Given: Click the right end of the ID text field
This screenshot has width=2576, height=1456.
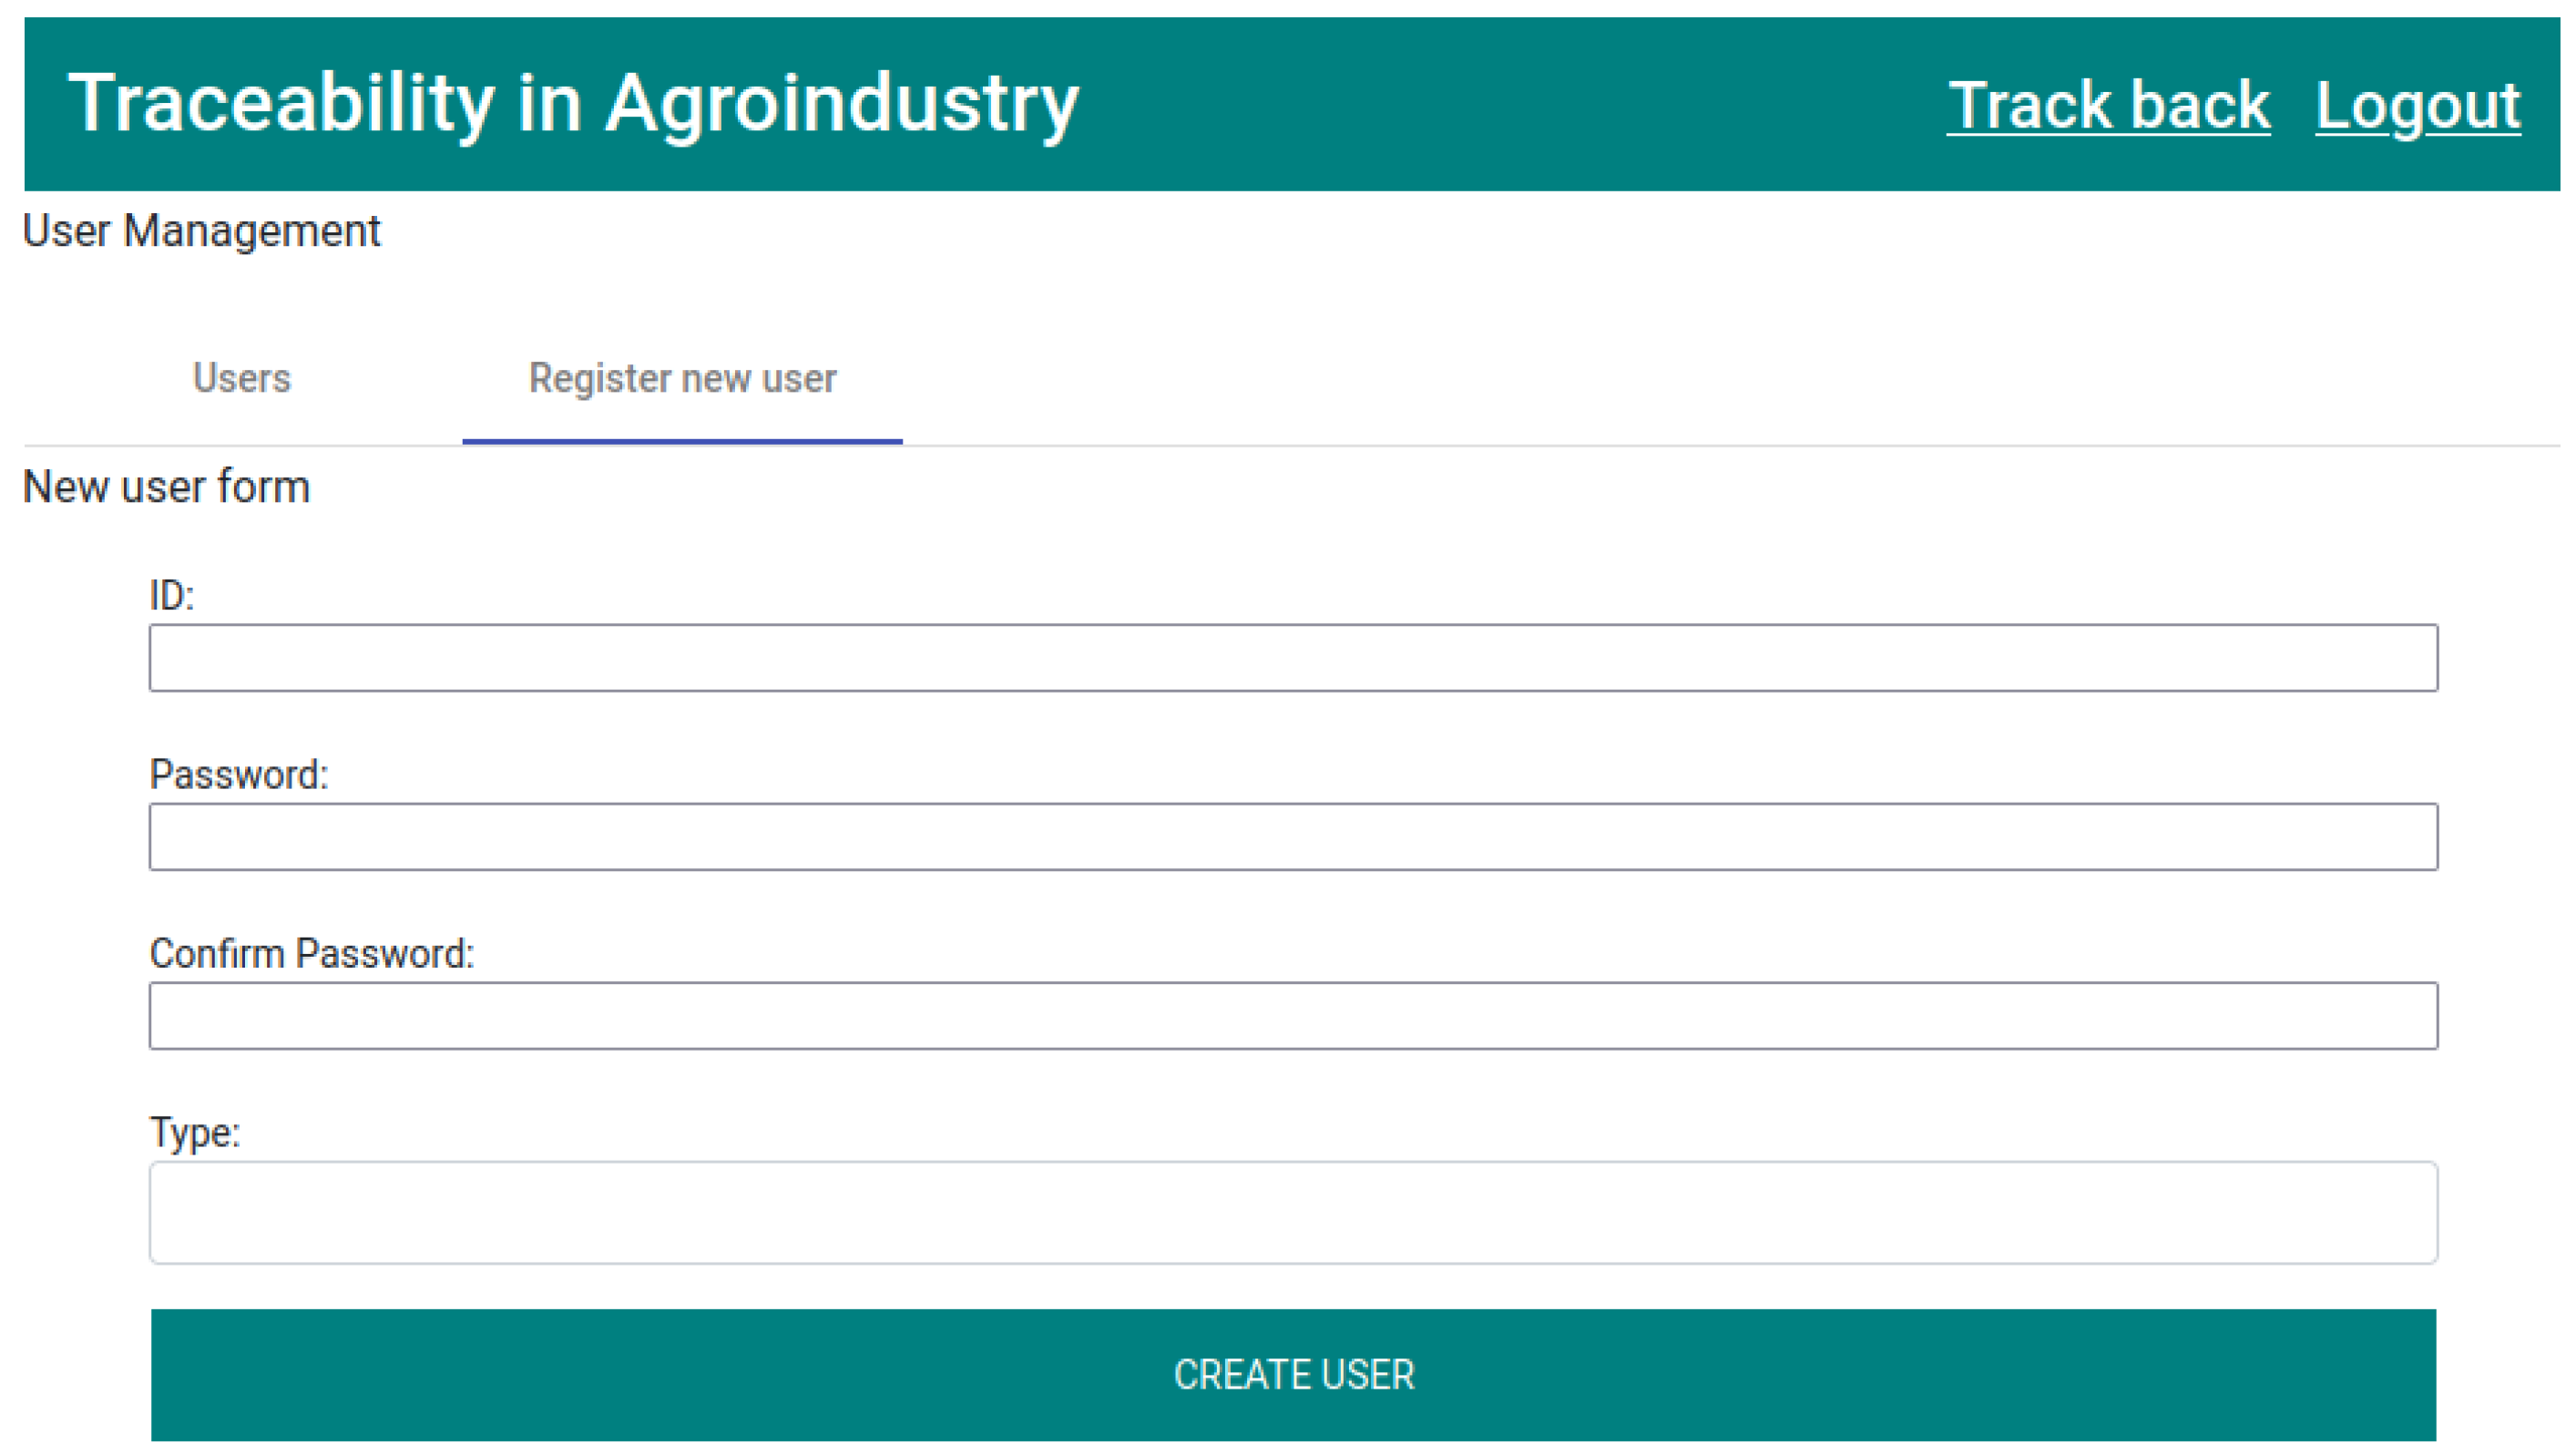Looking at the screenshot, I should [x=2400, y=658].
